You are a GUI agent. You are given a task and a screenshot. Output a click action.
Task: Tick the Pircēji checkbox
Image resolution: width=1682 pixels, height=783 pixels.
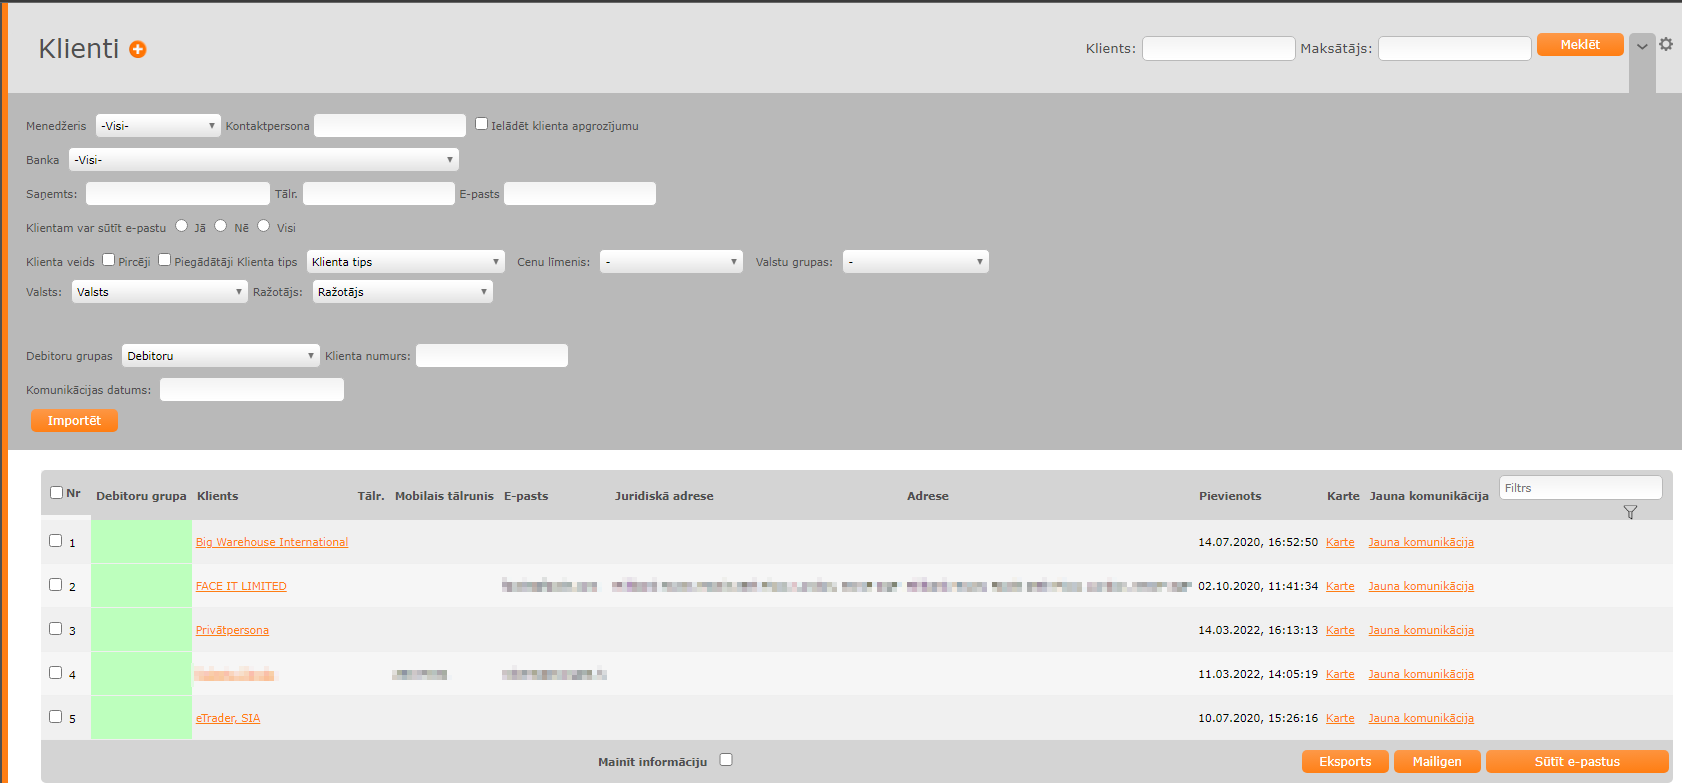pos(108,260)
